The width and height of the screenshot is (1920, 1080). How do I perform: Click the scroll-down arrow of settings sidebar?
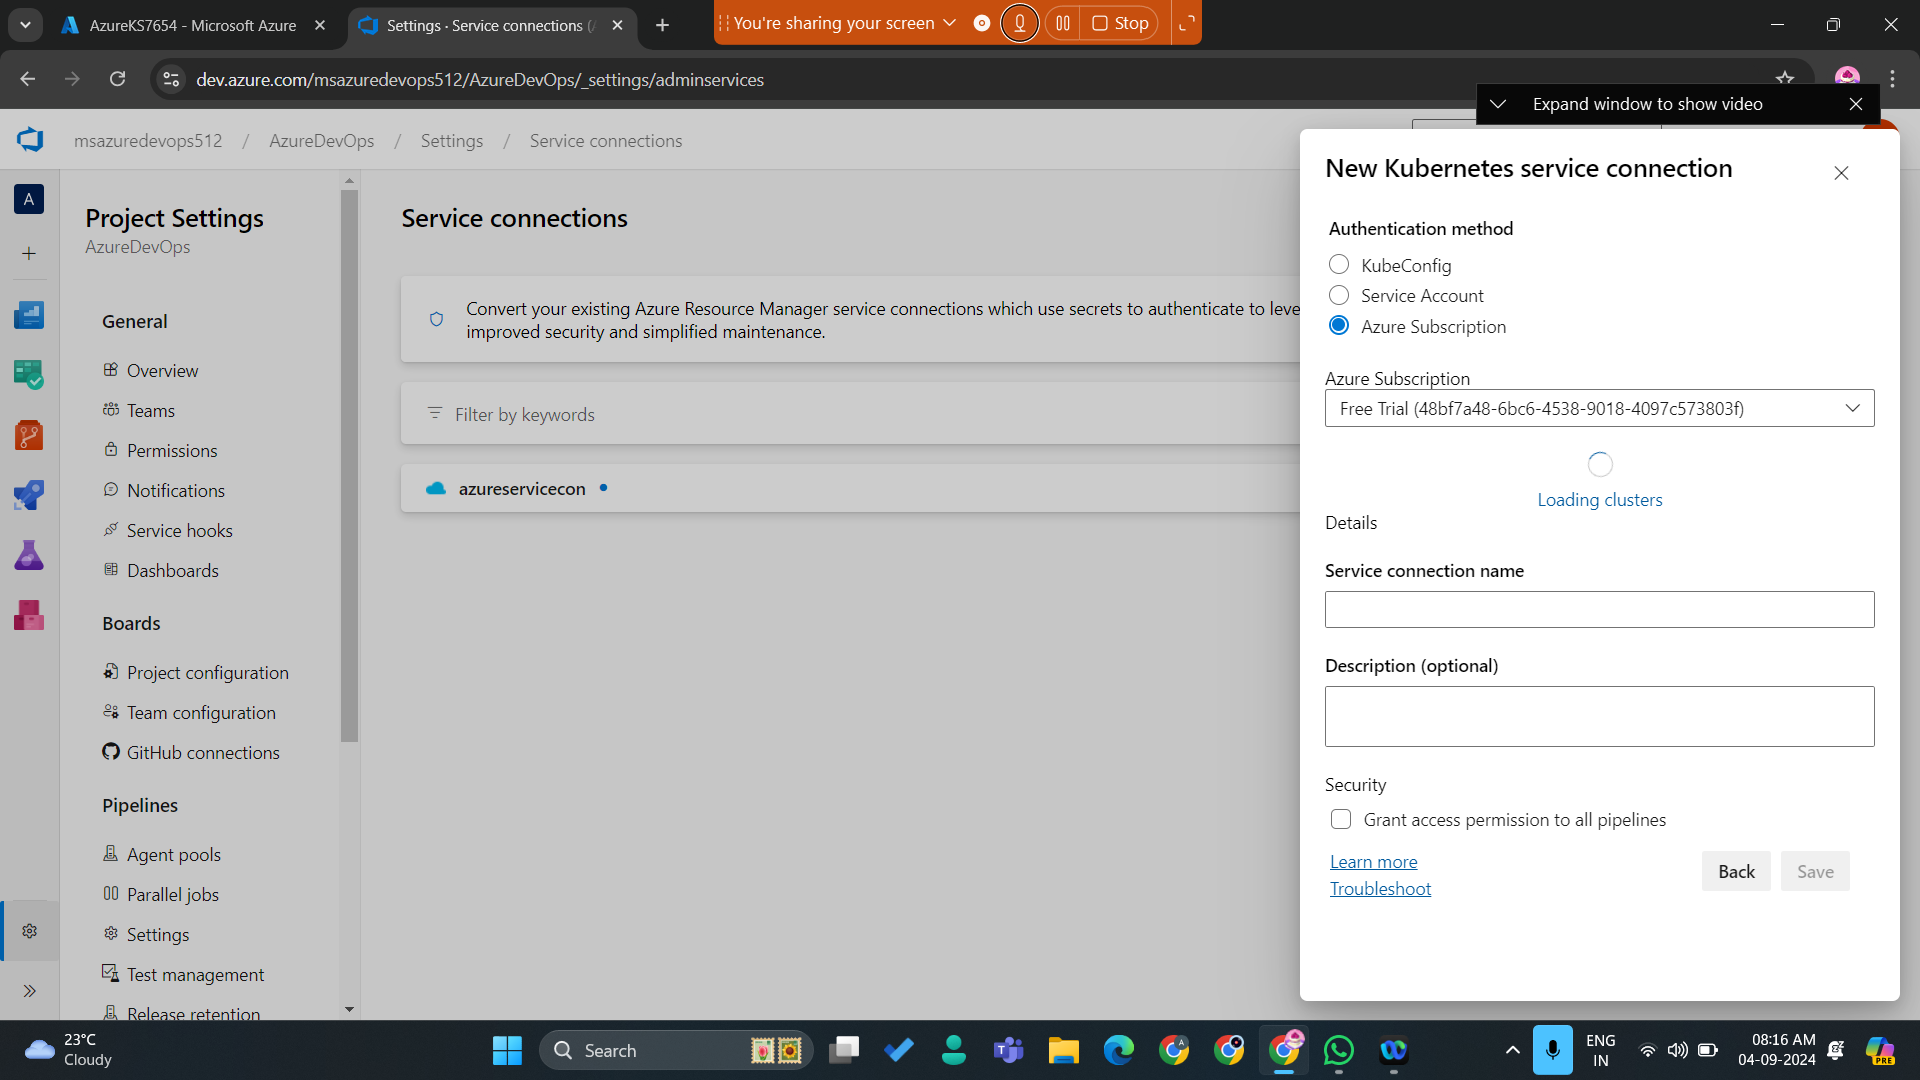349,1010
